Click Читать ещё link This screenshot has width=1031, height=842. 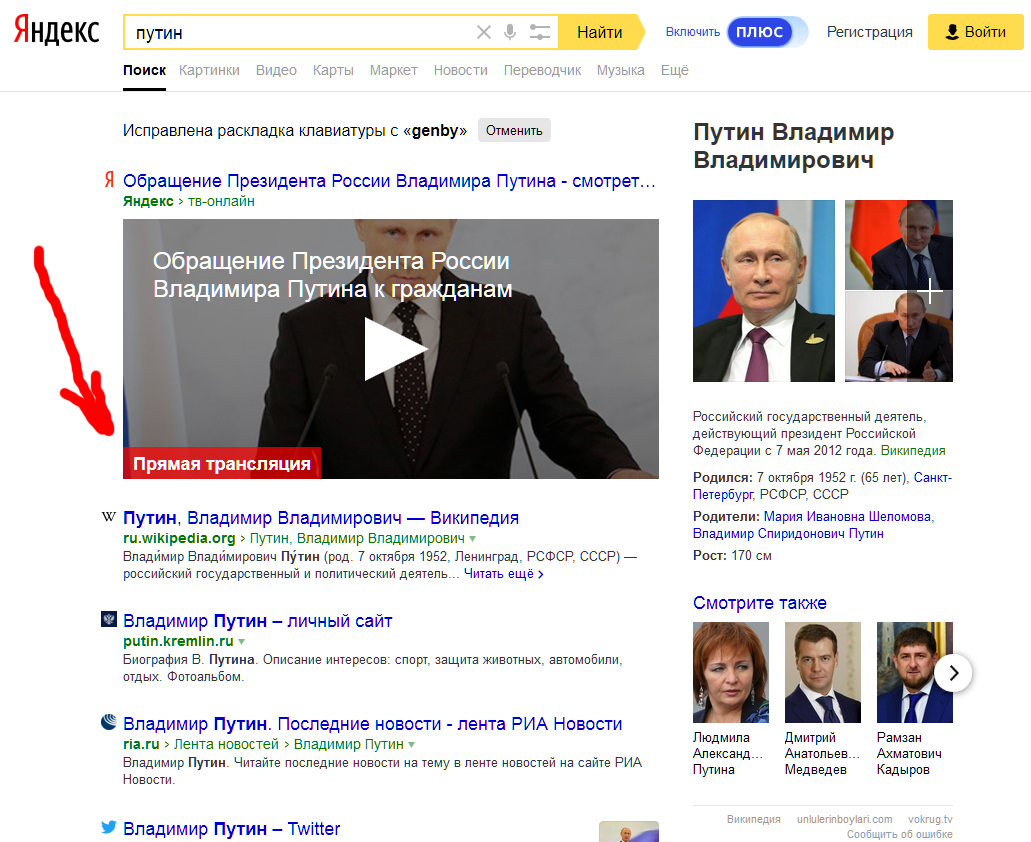click(x=504, y=574)
